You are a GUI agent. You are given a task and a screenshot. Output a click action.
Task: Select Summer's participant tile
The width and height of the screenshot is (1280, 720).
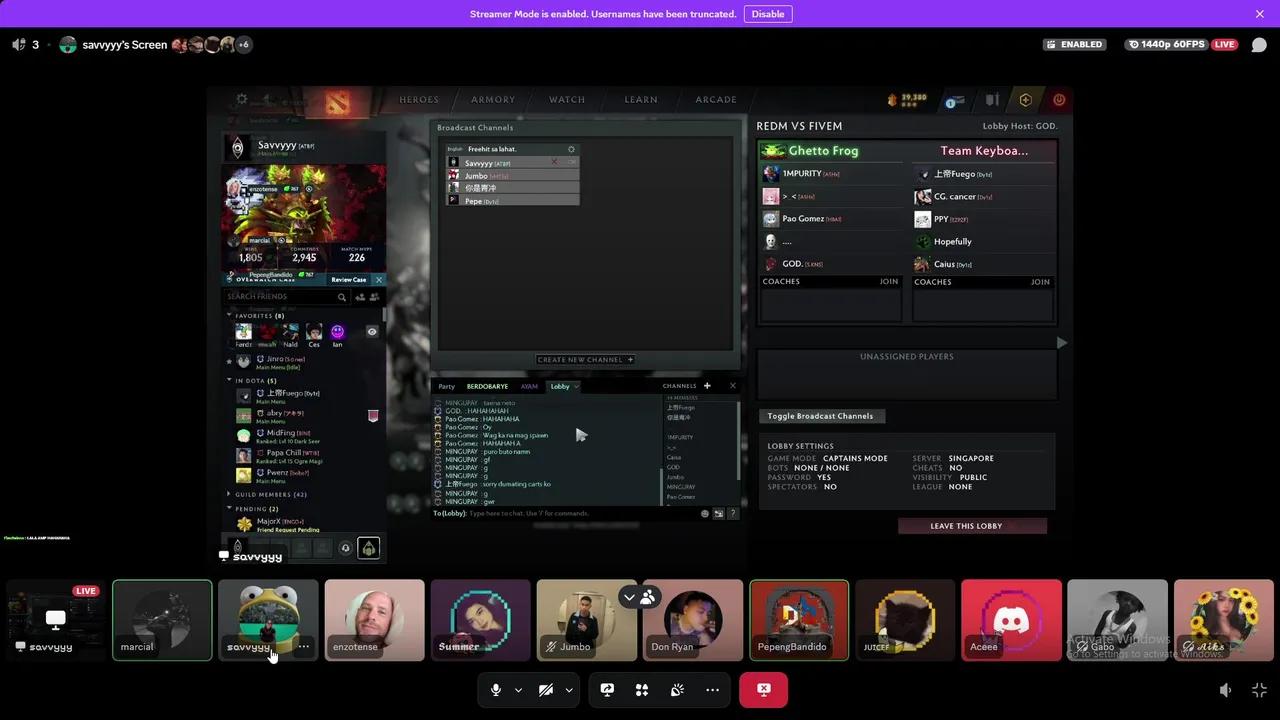(480, 620)
